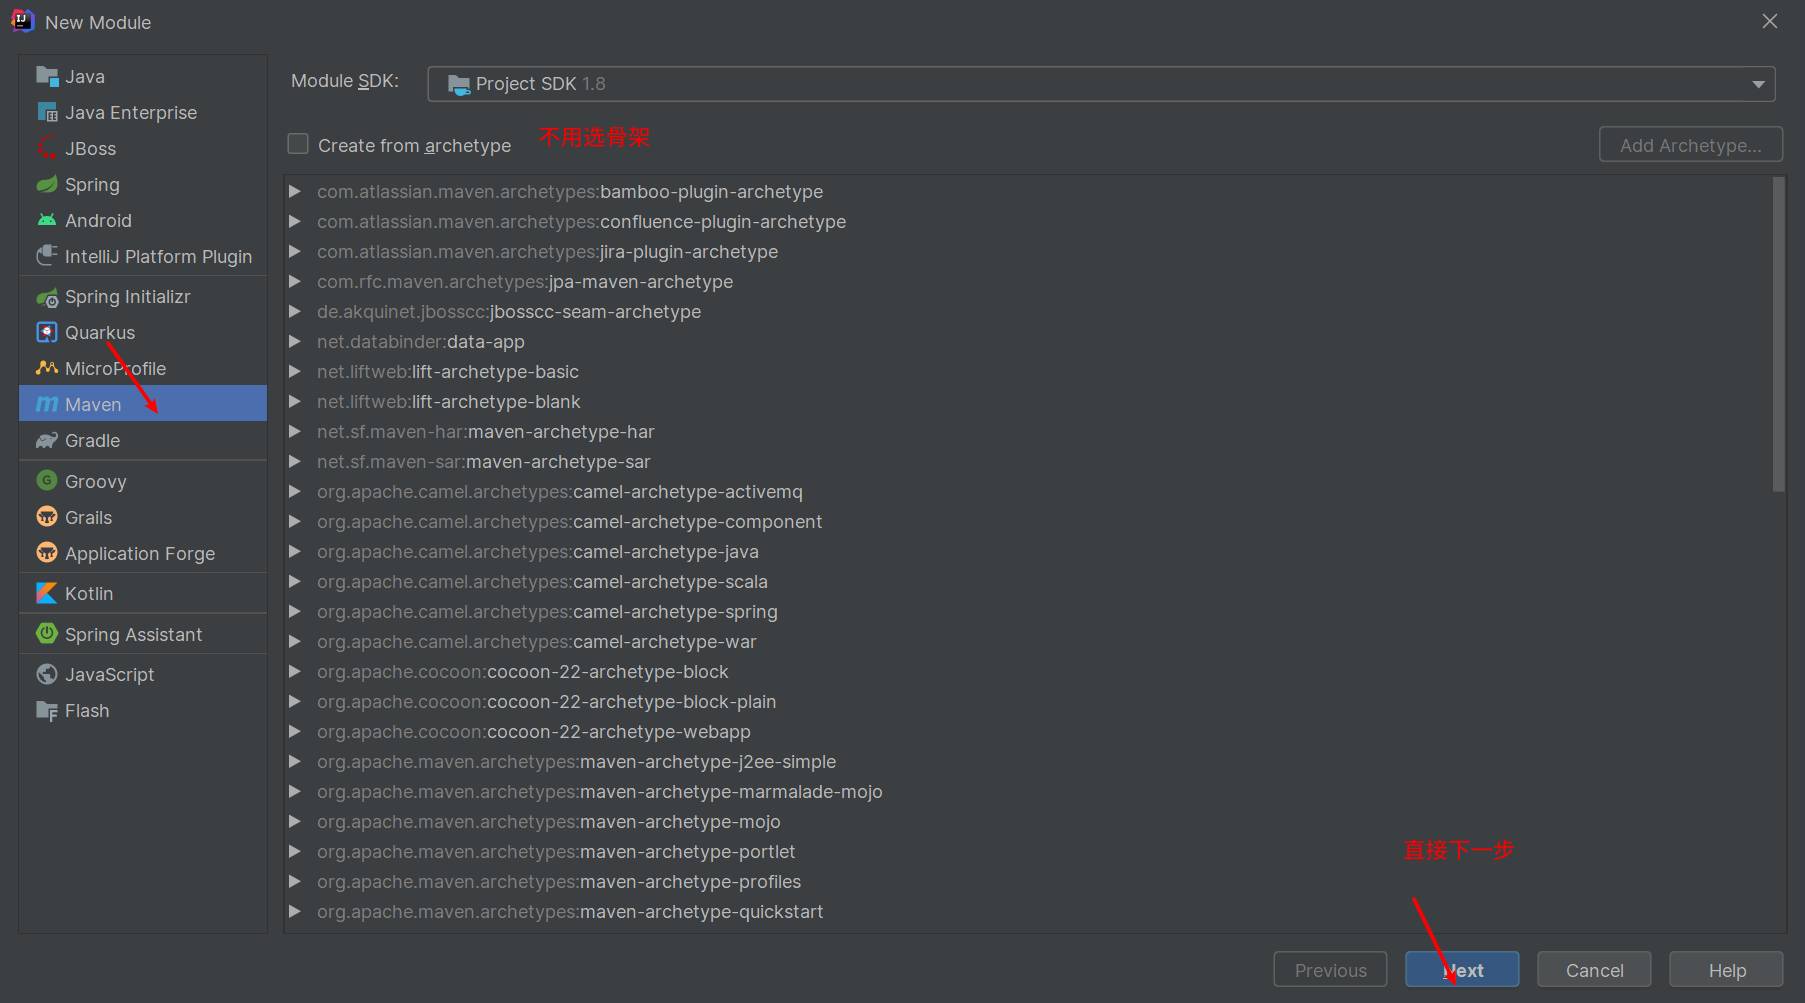Expand maven-archetype-har node
1805x1003 pixels.
coord(295,431)
